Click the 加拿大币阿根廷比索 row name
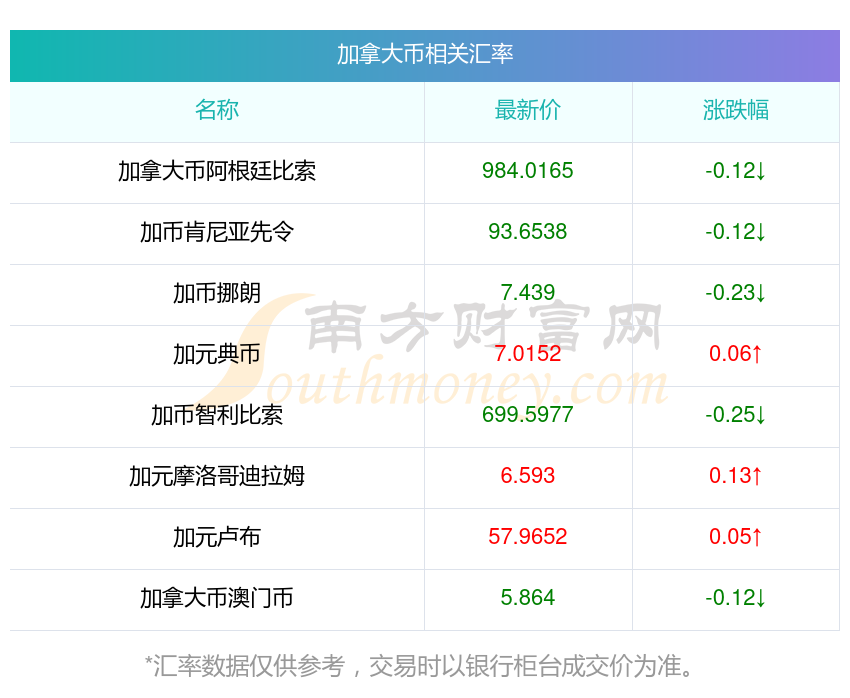Image resolution: width=850 pixels, height=698 pixels. pyautogui.click(x=217, y=171)
